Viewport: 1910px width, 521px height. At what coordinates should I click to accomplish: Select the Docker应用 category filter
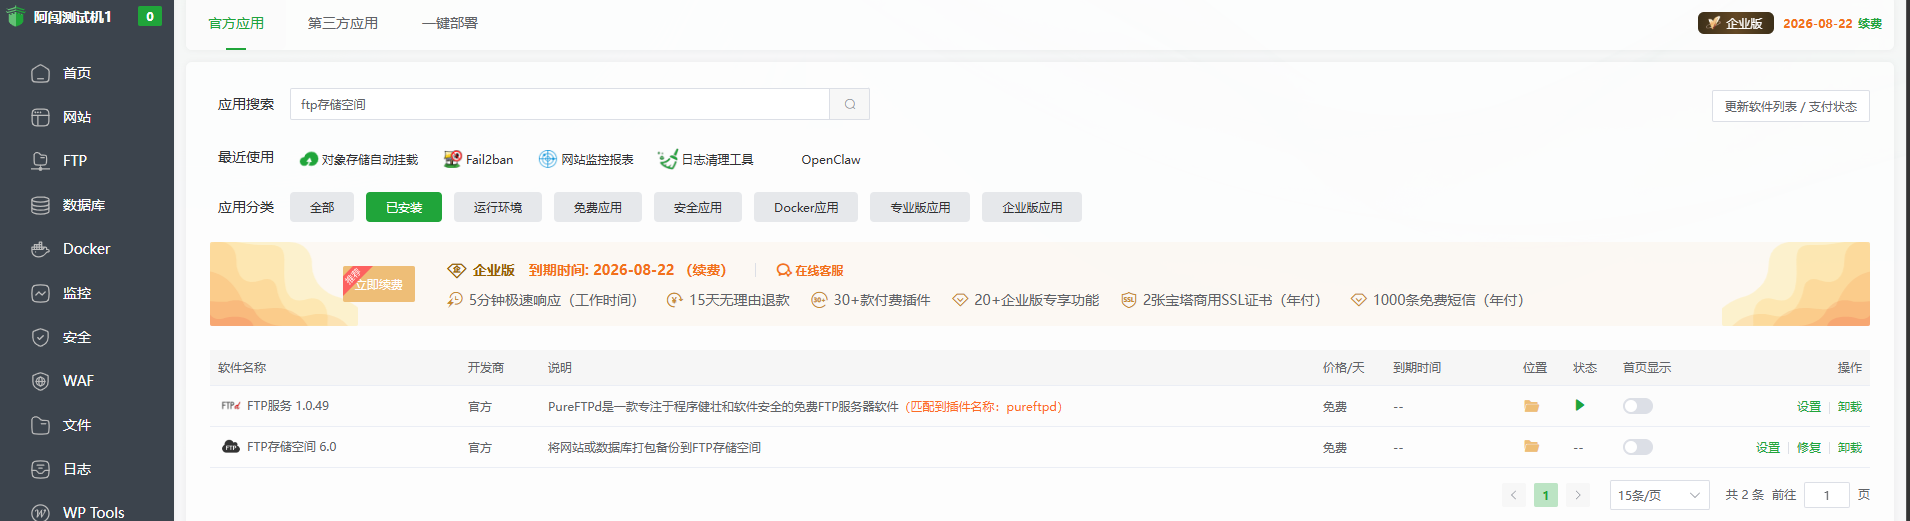805,207
